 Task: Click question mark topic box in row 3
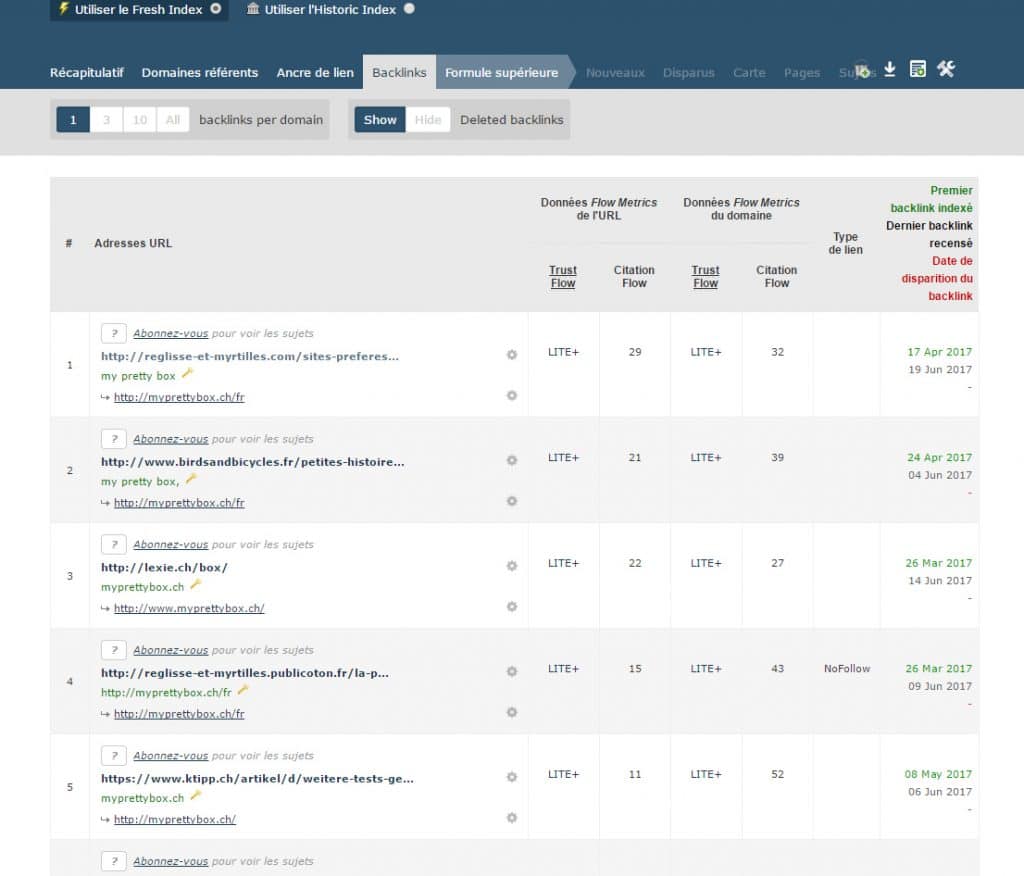[x=114, y=544]
